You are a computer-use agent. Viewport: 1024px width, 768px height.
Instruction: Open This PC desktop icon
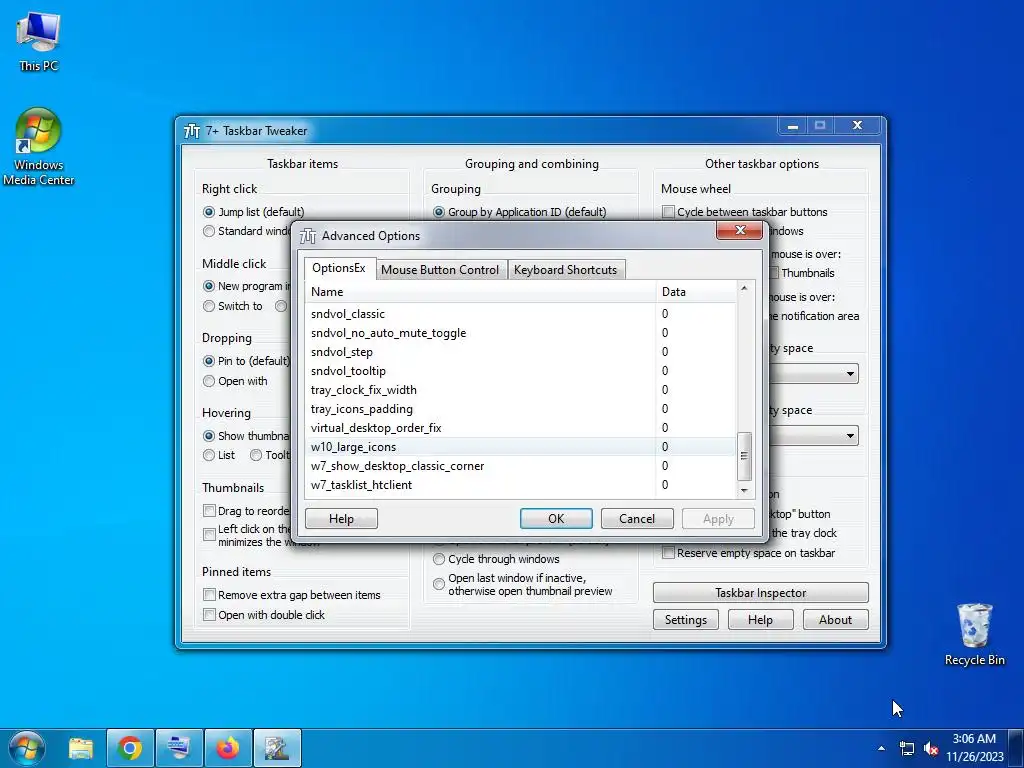(38, 40)
